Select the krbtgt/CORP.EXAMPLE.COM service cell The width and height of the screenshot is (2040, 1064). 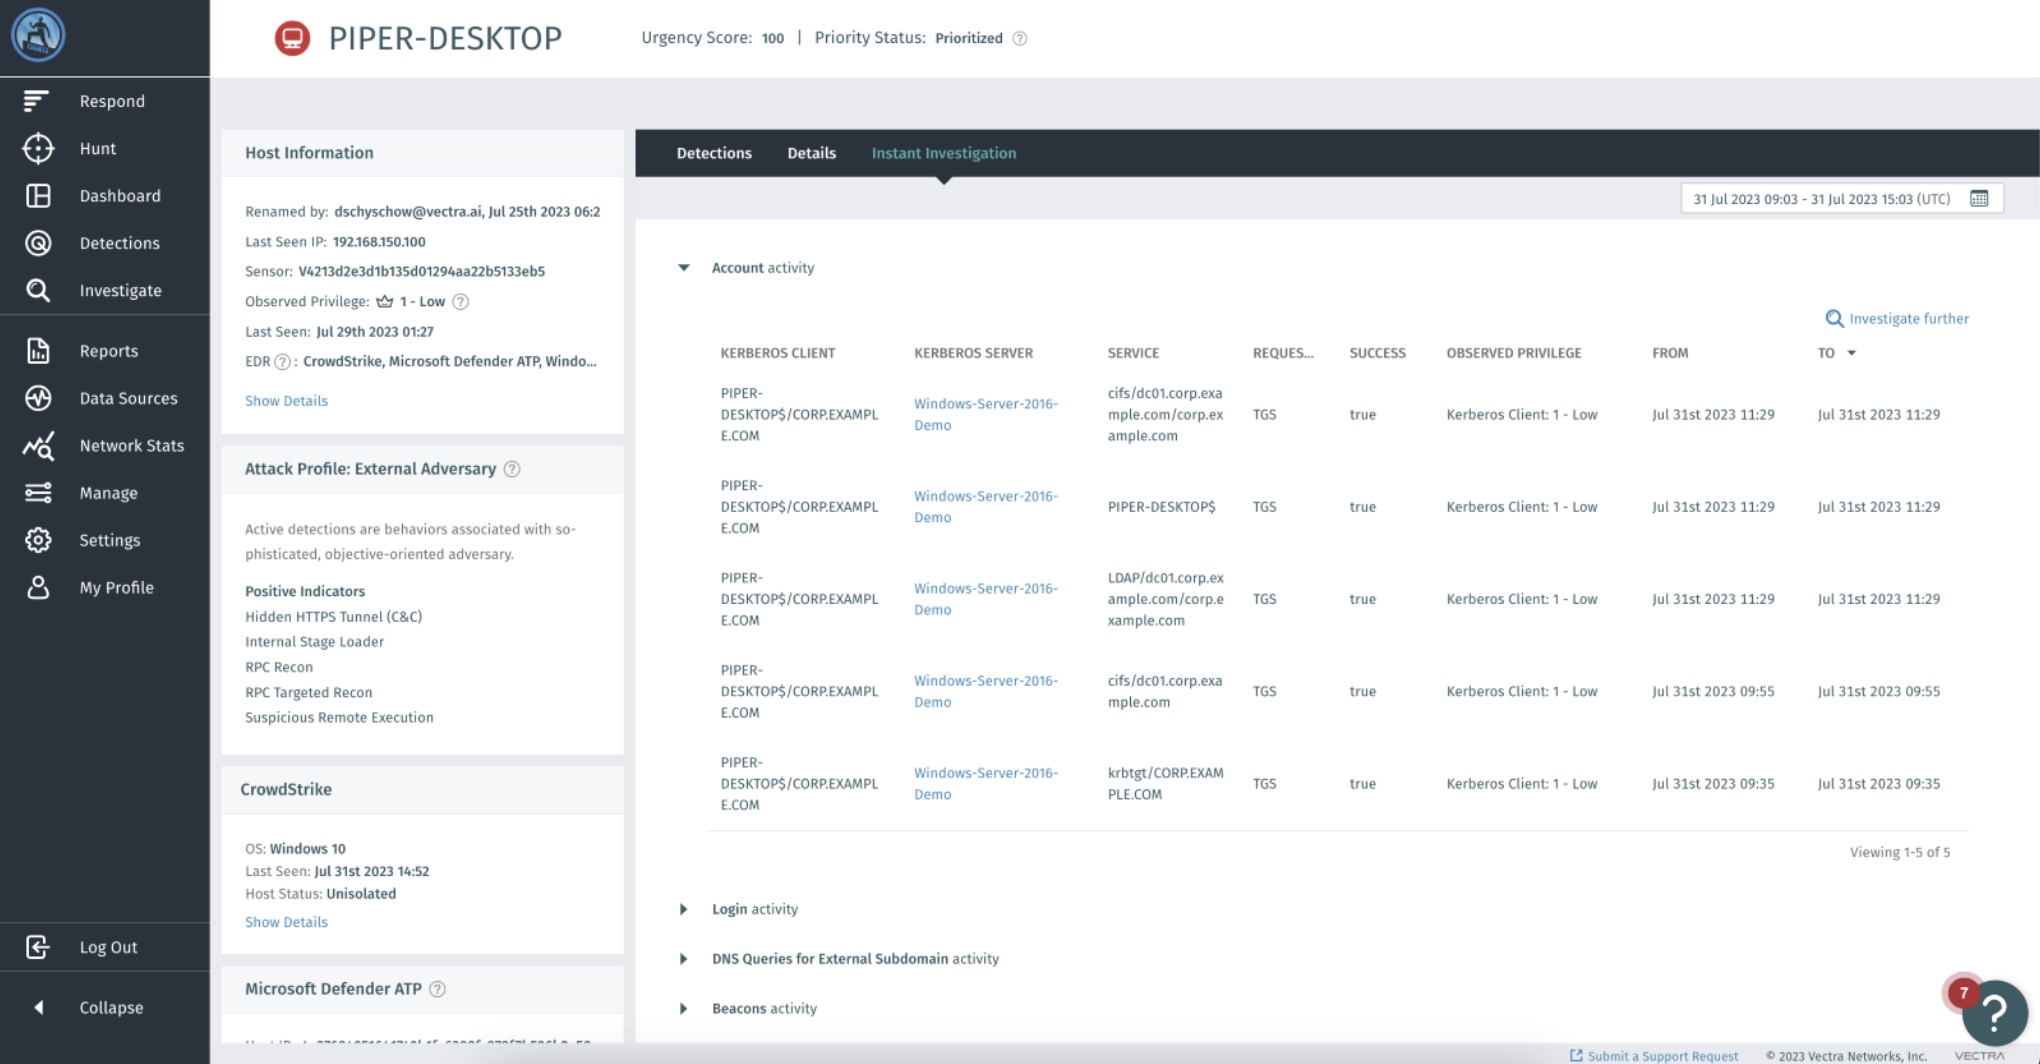tap(1165, 783)
